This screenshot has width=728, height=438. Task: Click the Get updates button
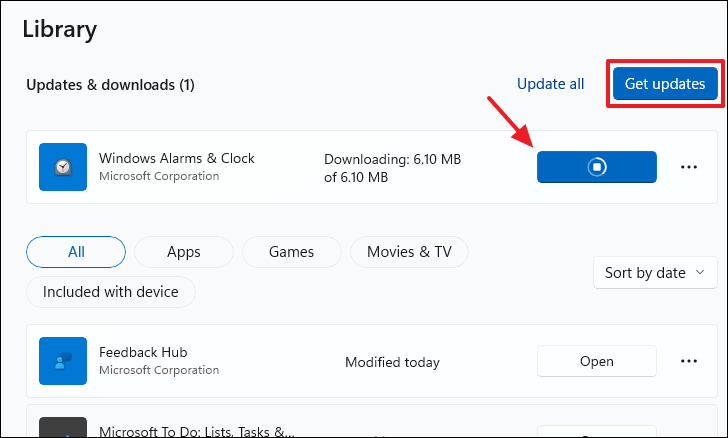[x=665, y=84]
